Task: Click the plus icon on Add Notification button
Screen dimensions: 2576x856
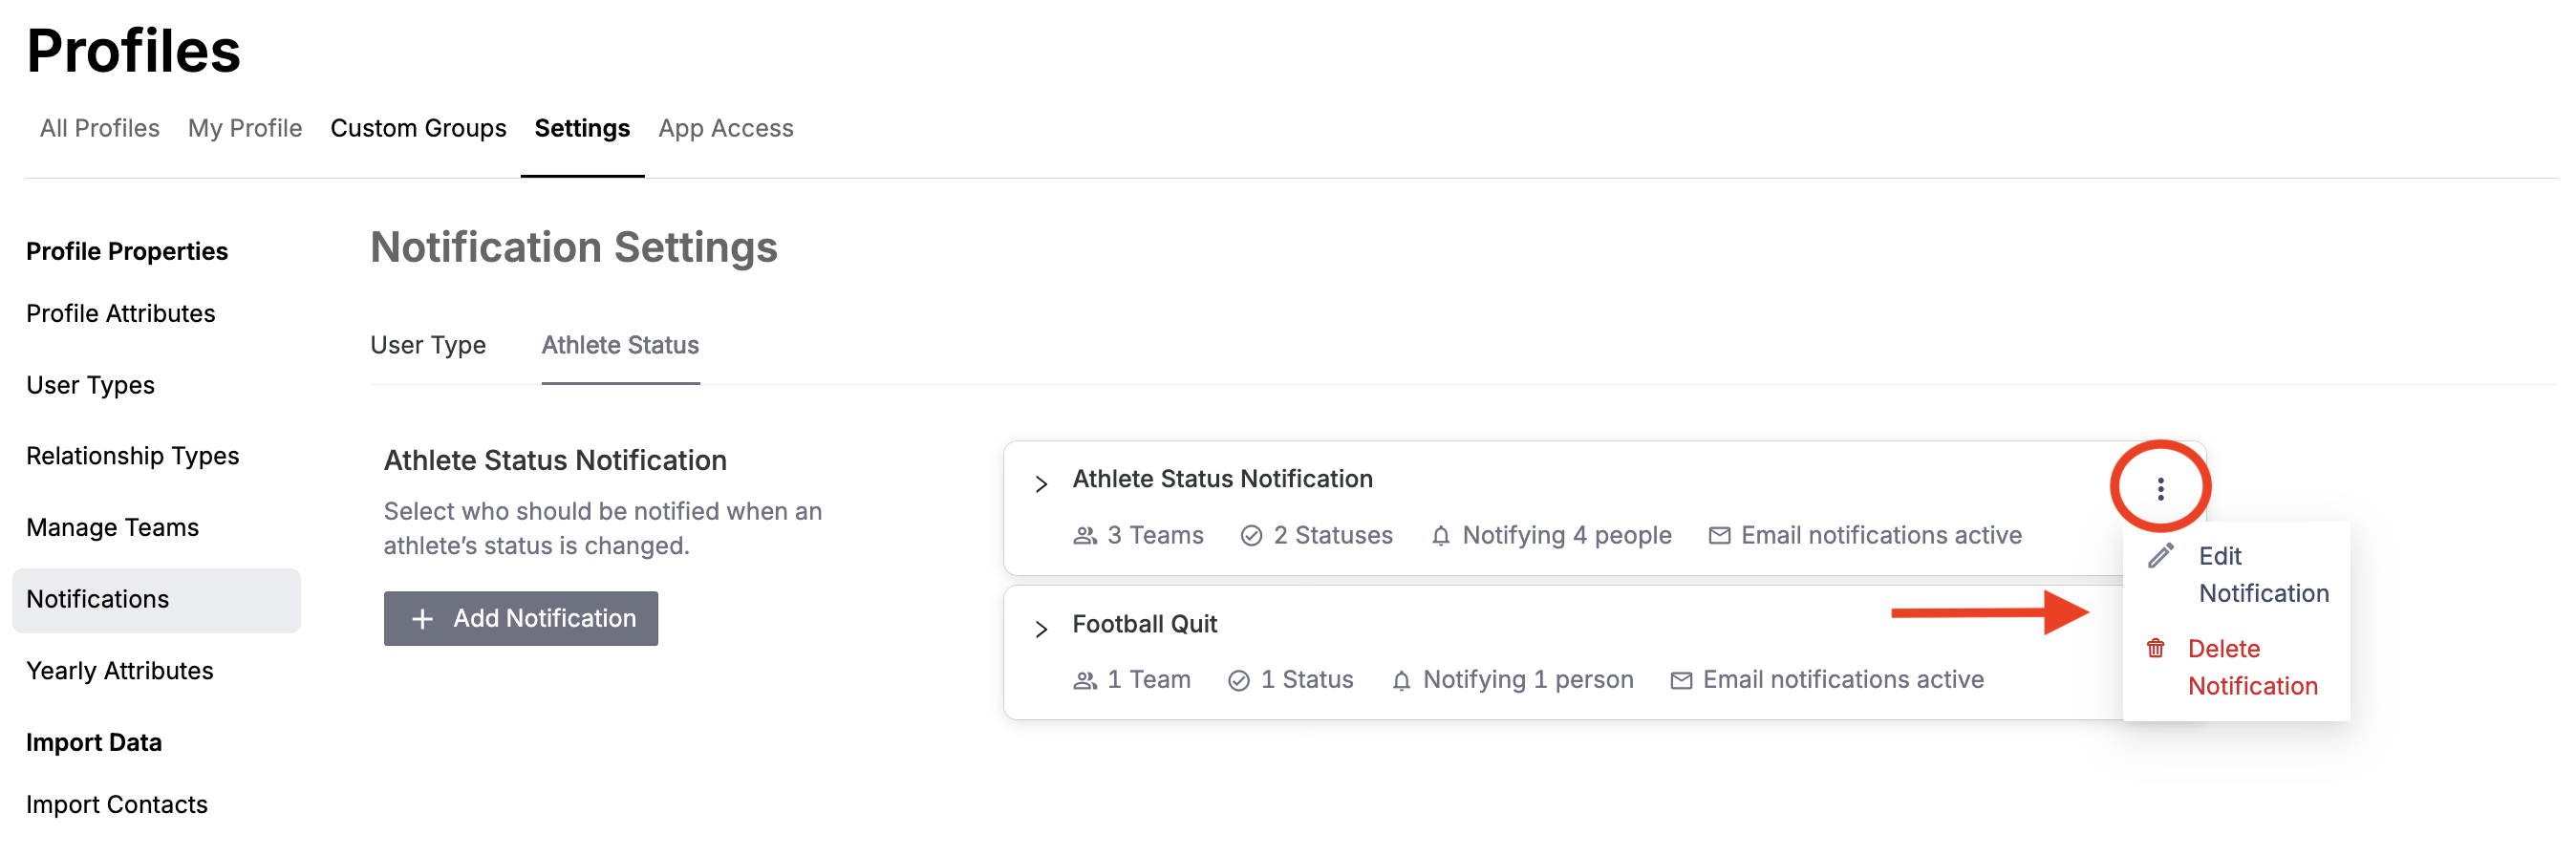Action: pyautogui.click(x=424, y=618)
